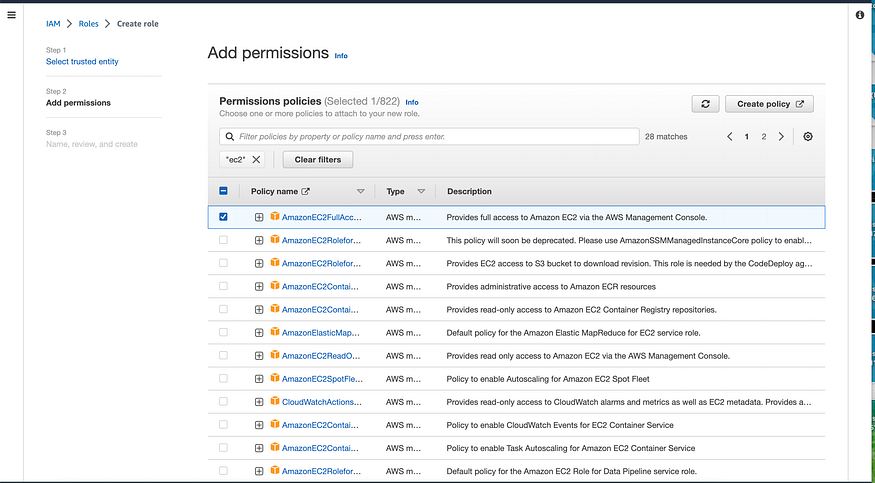Remove the "ec2" filter tag
875x483 pixels.
click(256, 159)
